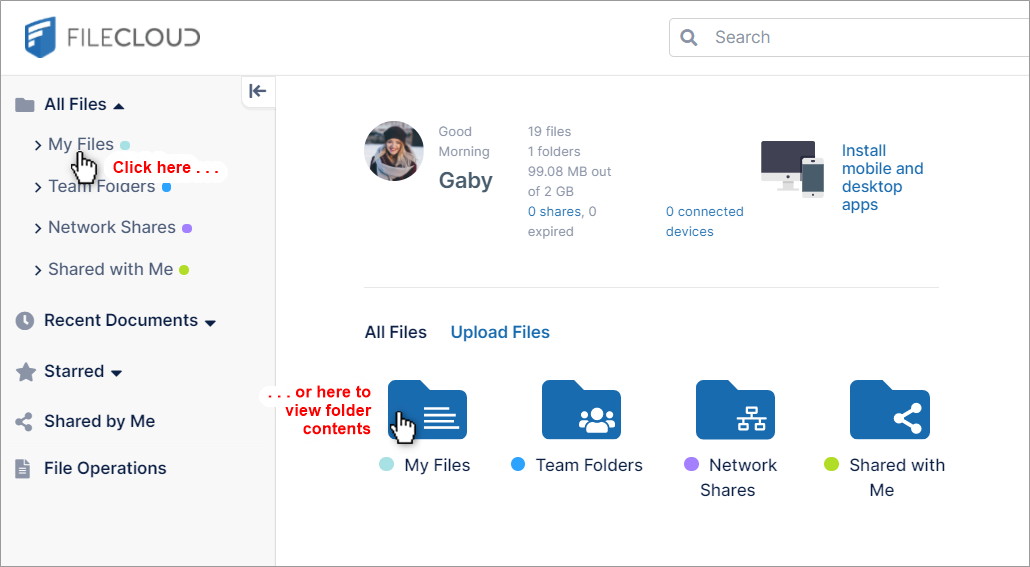The height and width of the screenshot is (567, 1030).
Task: Open the Shared with Me folder icon
Action: click(x=889, y=410)
